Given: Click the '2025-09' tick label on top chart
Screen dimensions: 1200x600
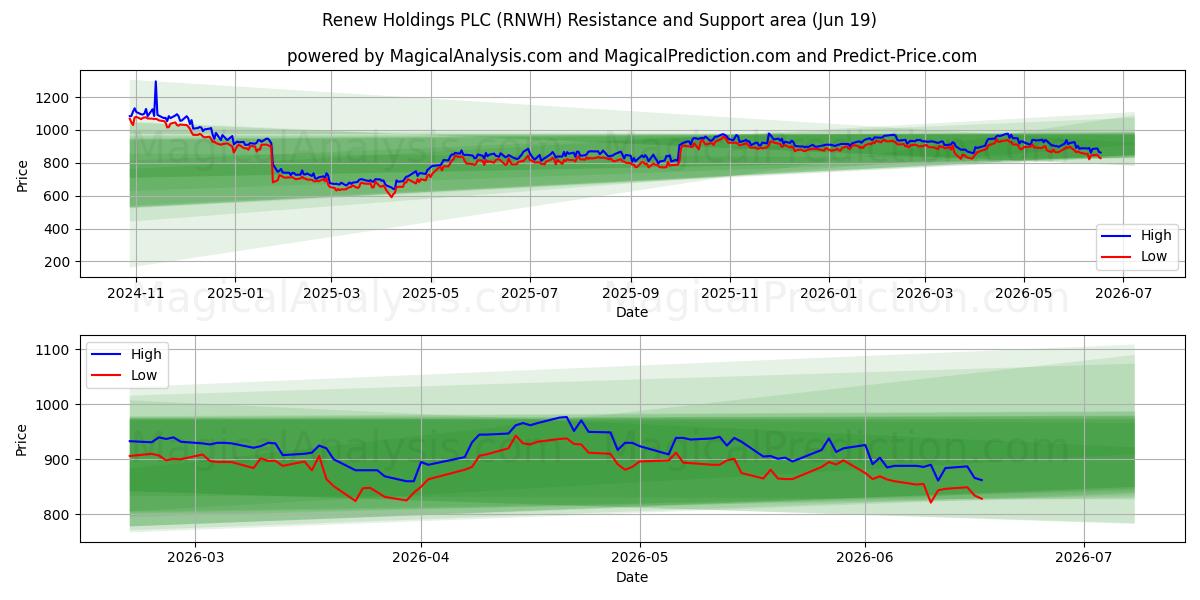Looking at the screenshot, I should [631, 293].
